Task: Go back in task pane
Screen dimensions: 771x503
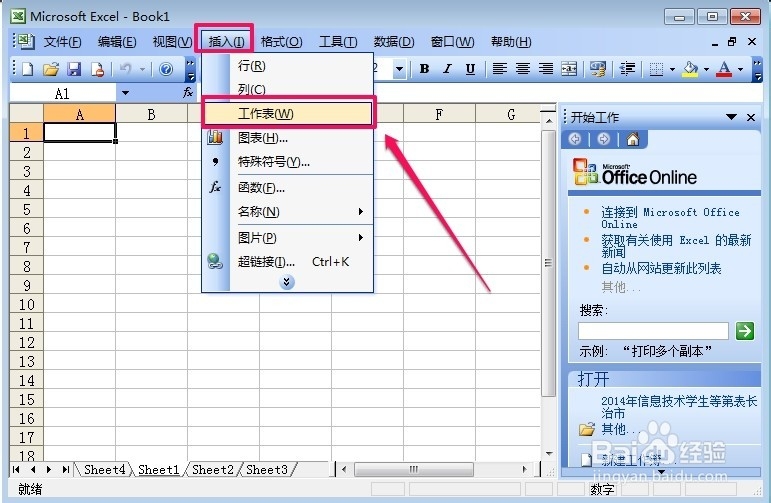Action: (x=574, y=140)
